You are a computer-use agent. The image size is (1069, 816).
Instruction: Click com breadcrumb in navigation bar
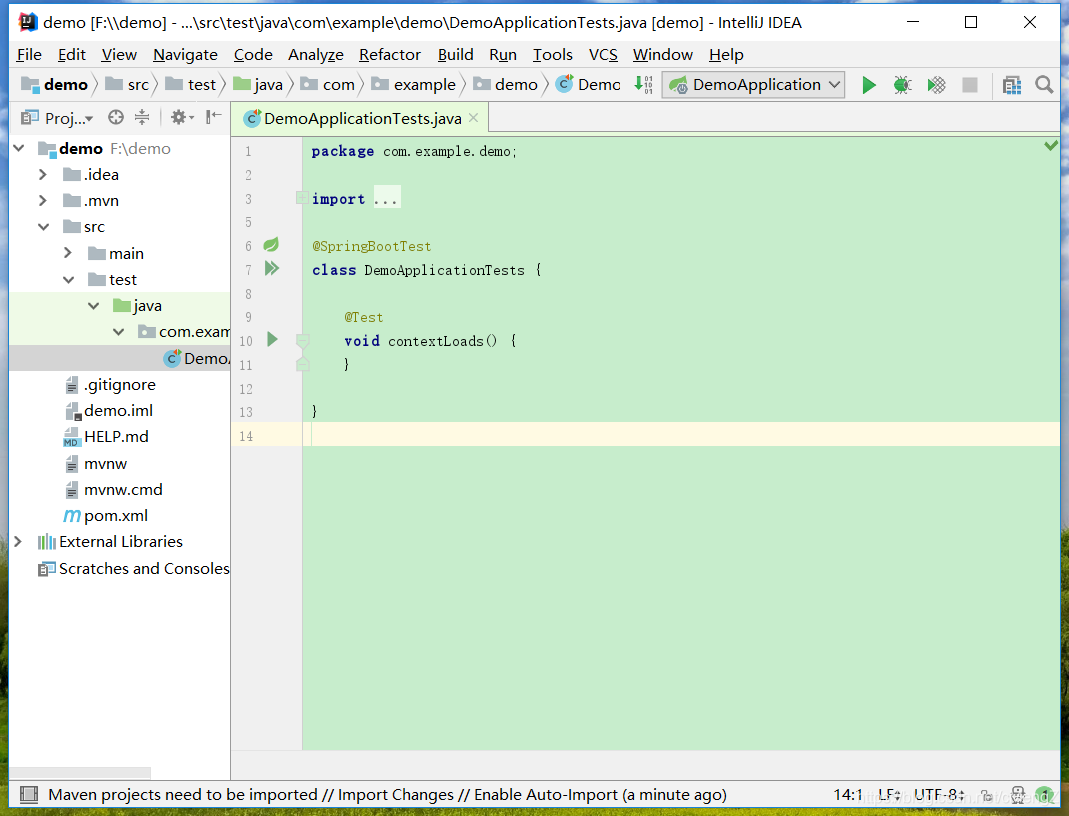coord(328,85)
